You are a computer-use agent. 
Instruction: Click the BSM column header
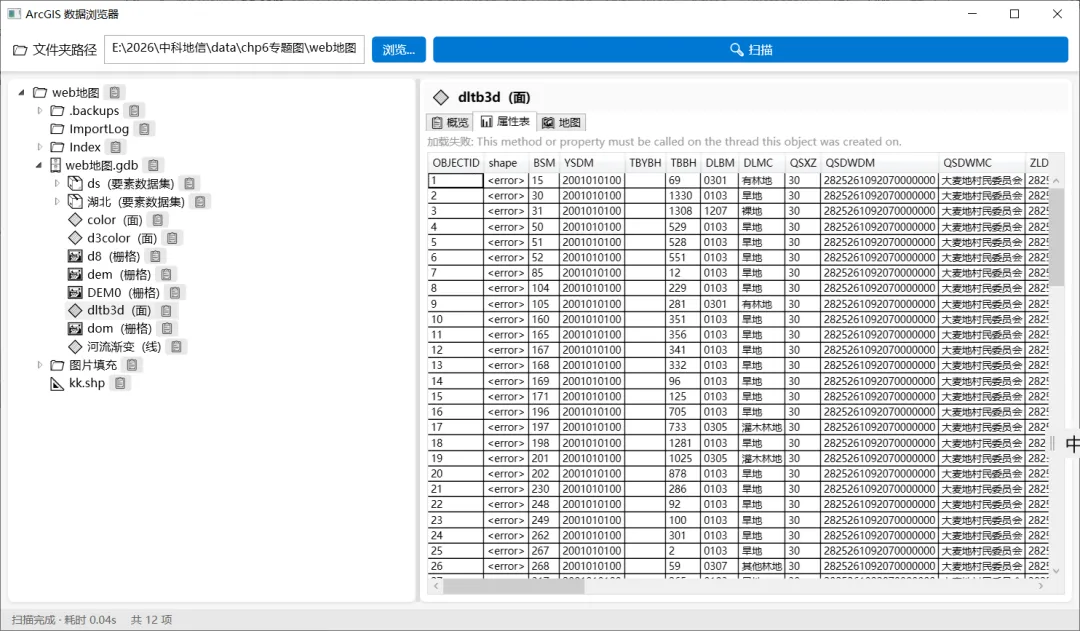click(544, 163)
